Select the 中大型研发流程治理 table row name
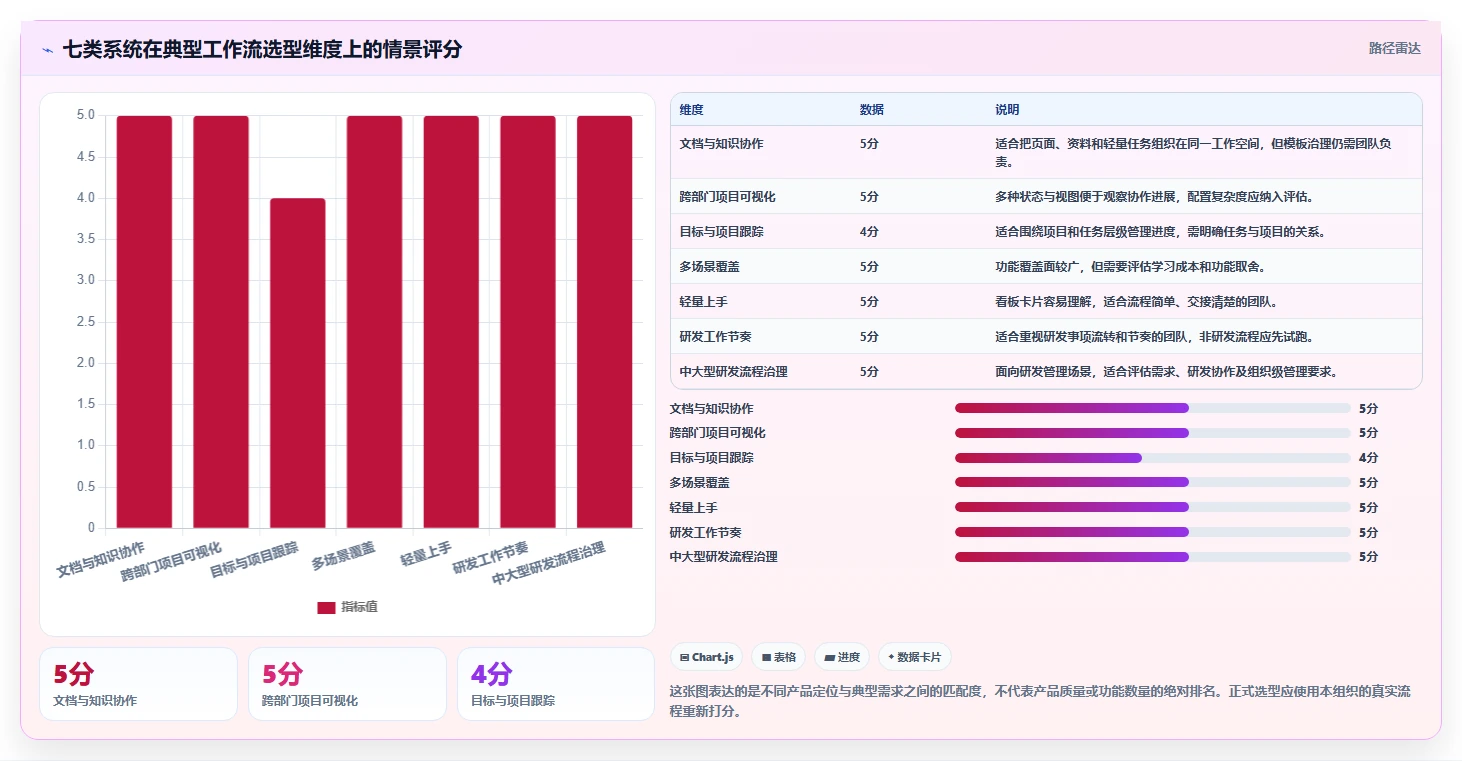 coord(733,371)
